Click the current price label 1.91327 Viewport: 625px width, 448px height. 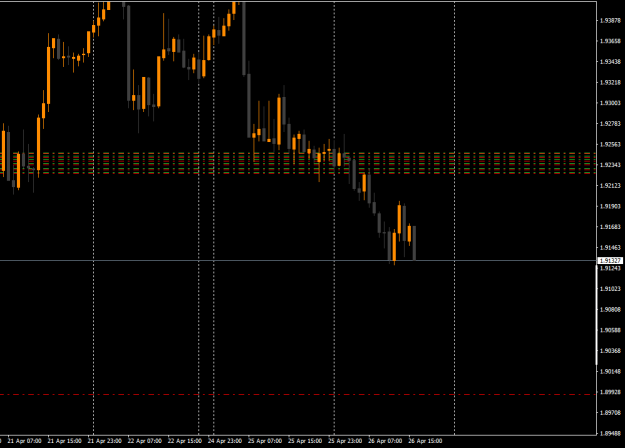(x=610, y=261)
